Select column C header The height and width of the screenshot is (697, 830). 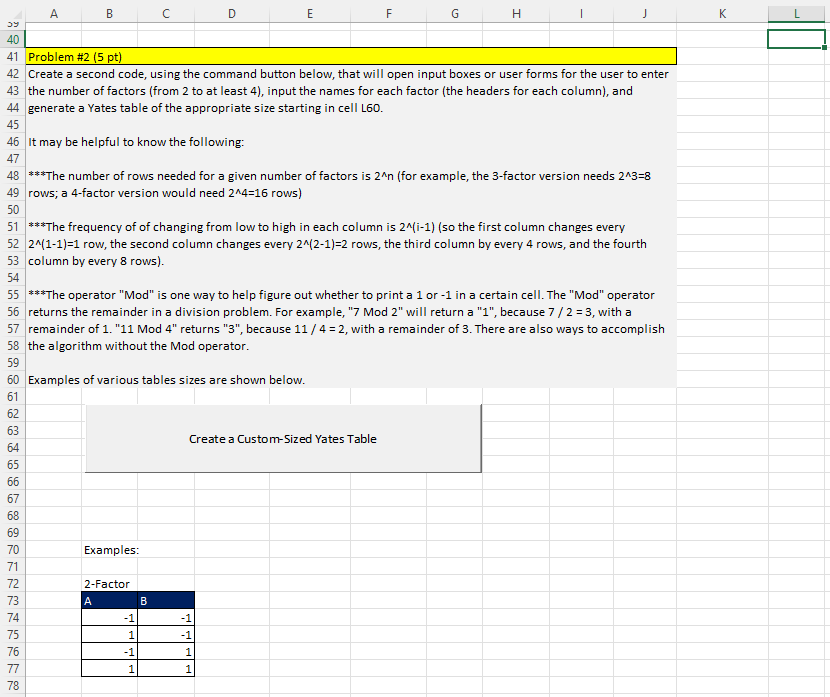166,14
